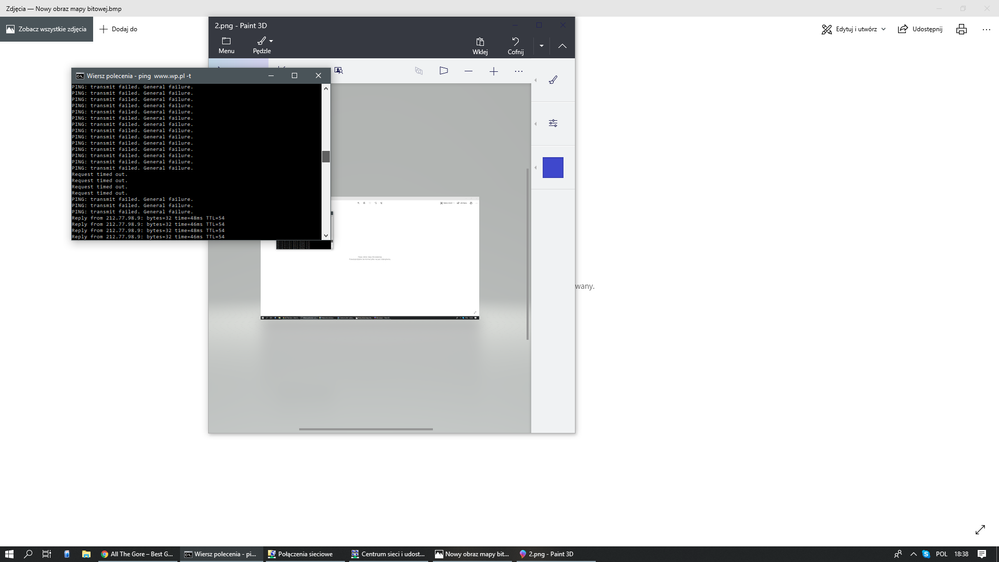Click the magic select icon in Paint 3D toolbar

point(338,71)
